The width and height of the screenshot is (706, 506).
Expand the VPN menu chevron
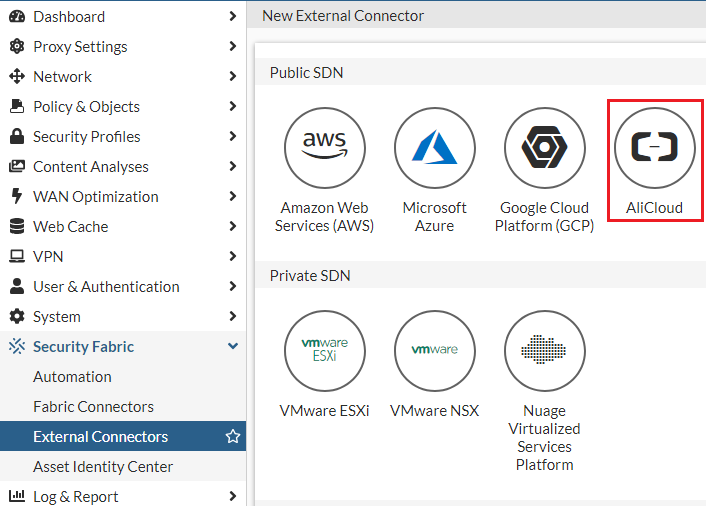pyautogui.click(x=233, y=257)
